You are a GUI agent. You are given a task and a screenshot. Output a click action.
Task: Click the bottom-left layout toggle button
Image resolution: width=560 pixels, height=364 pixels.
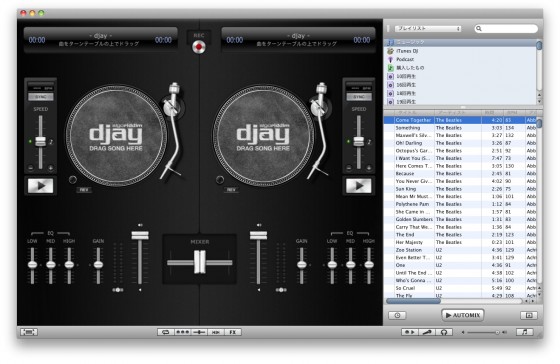click(29, 332)
